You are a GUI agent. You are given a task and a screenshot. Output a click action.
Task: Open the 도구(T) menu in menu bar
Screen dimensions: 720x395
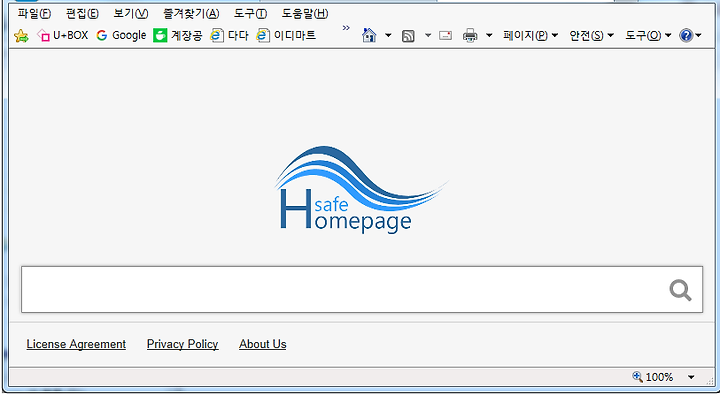tap(250, 14)
